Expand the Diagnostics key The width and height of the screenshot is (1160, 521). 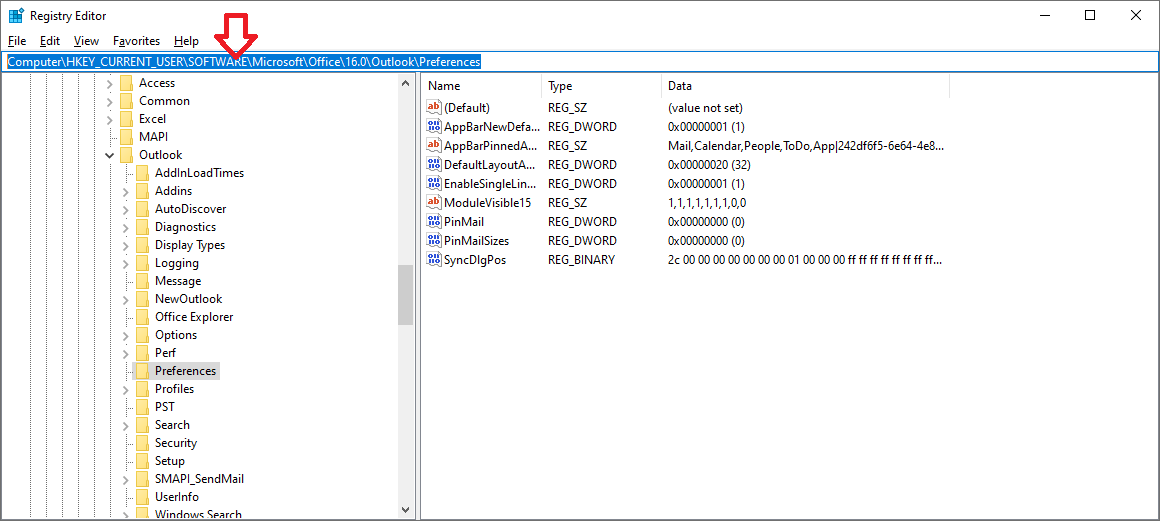[x=126, y=227]
